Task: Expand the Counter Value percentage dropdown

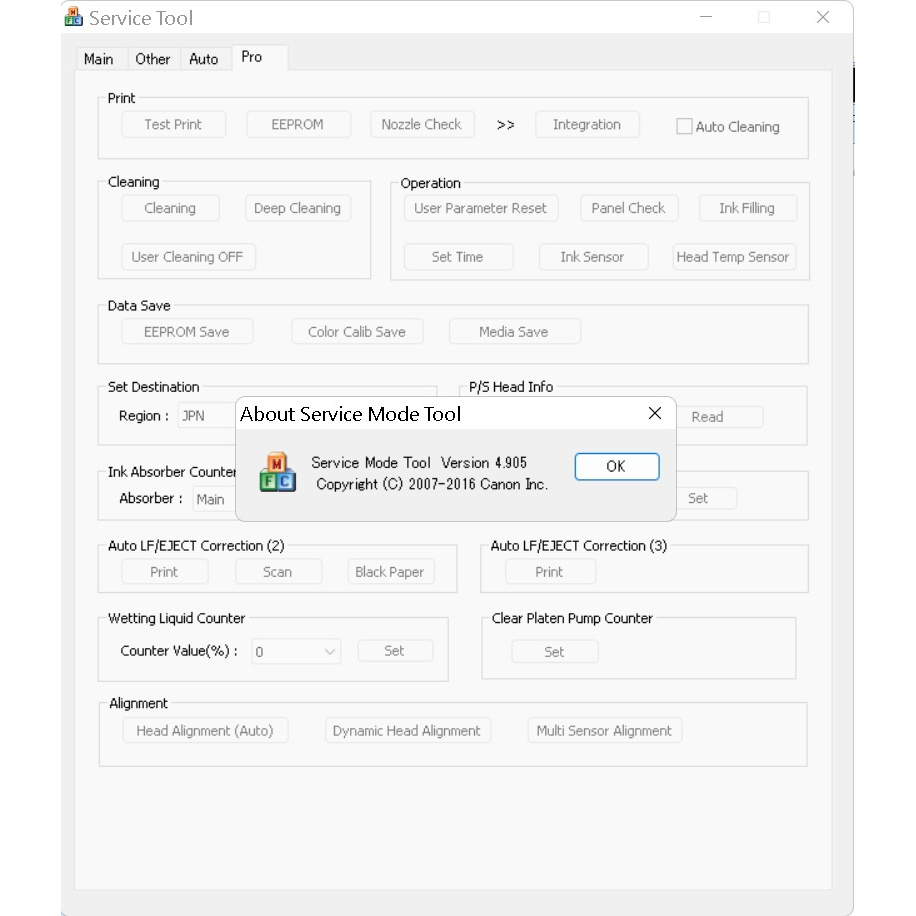Action: (x=296, y=651)
